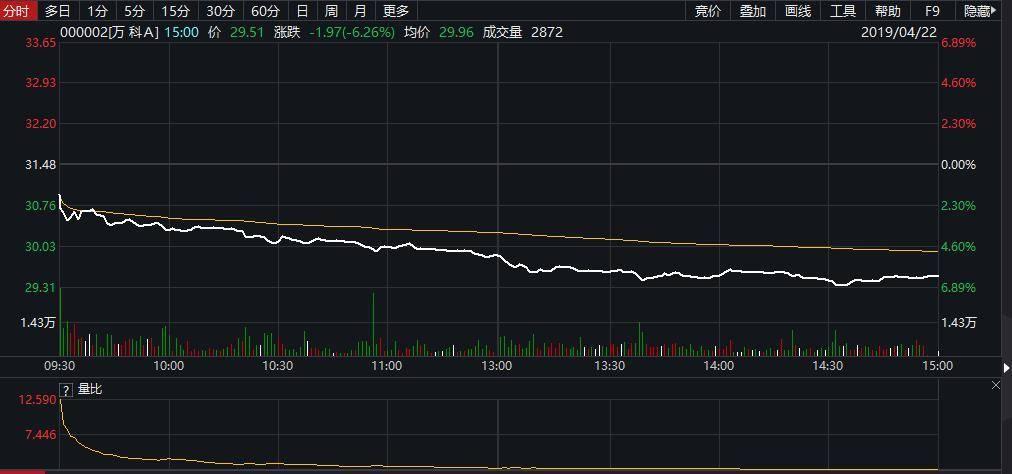Open the 多日 chart tab

pyautogui.click(x=58, y=11)
